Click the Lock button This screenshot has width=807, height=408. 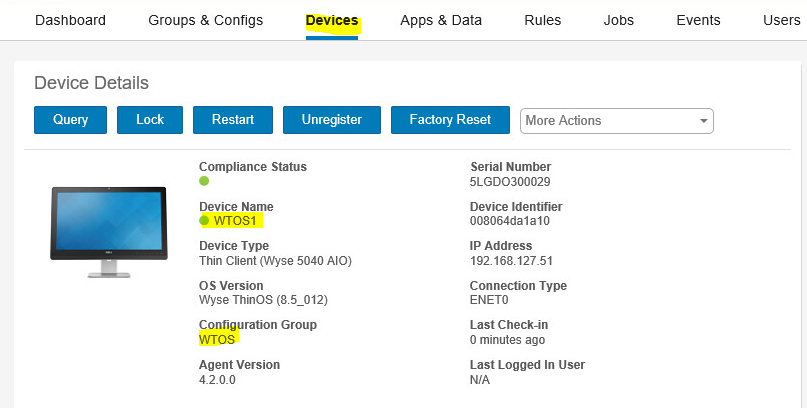[x=150, y=120]
